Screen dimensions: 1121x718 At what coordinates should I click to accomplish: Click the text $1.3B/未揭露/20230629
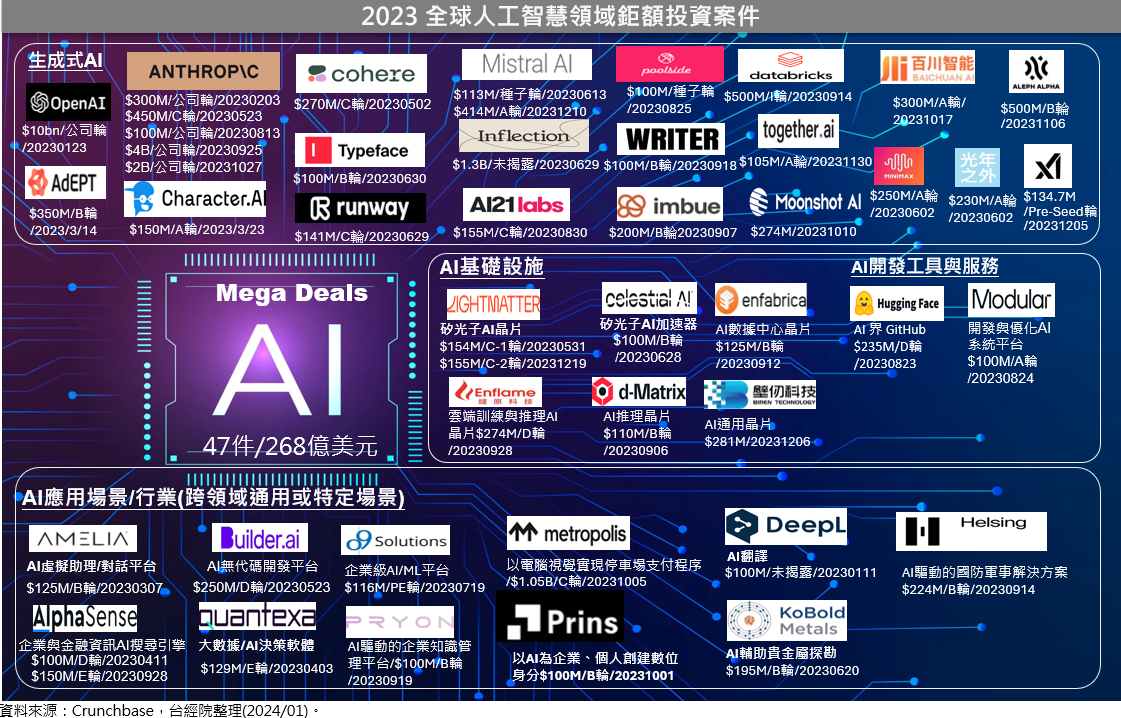(525, 164)
